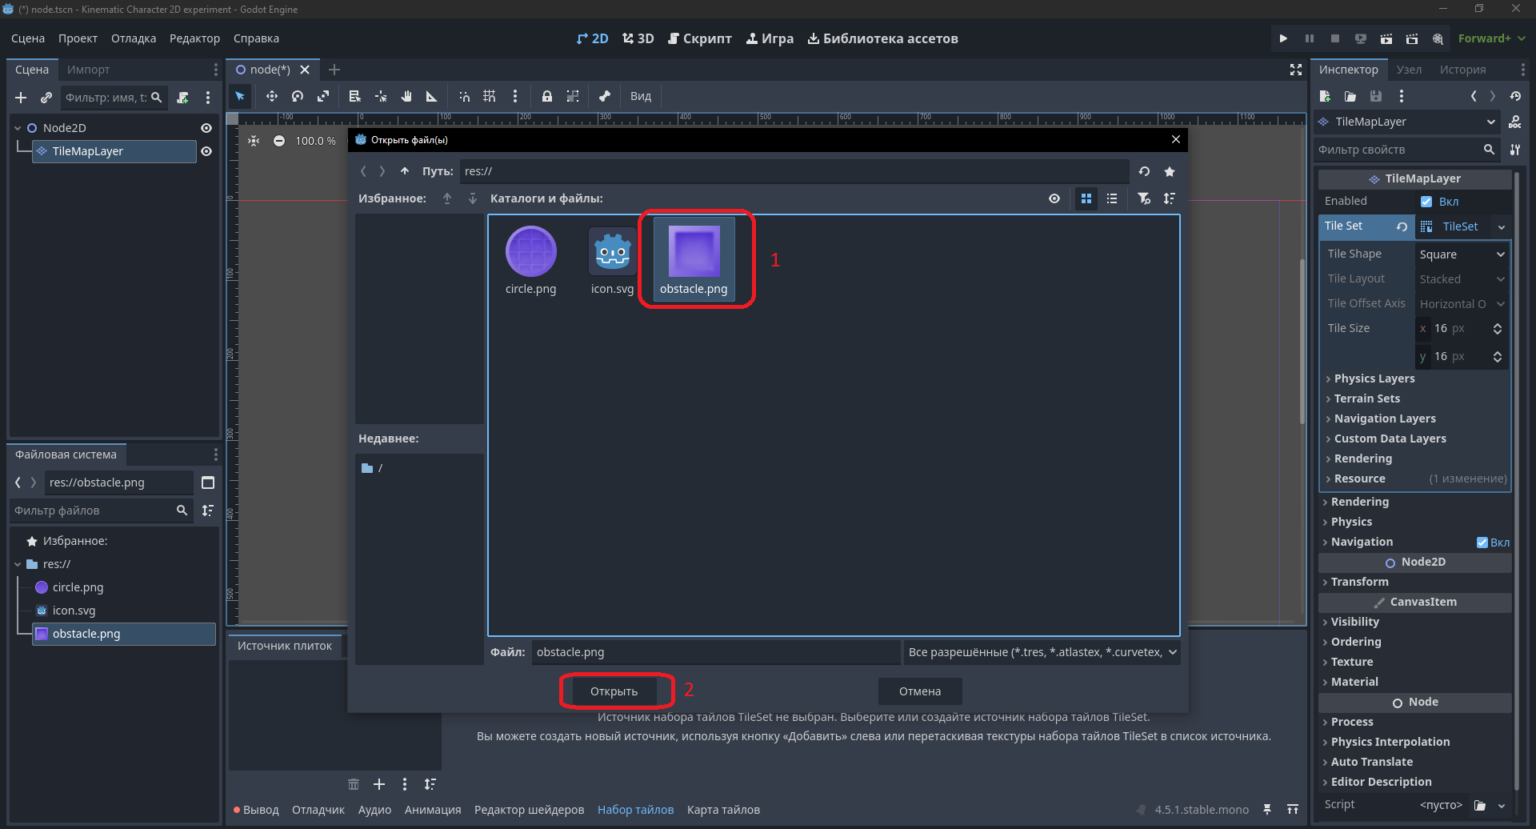Hide the TileMapLayer node visibility eye

coord(206,152)
